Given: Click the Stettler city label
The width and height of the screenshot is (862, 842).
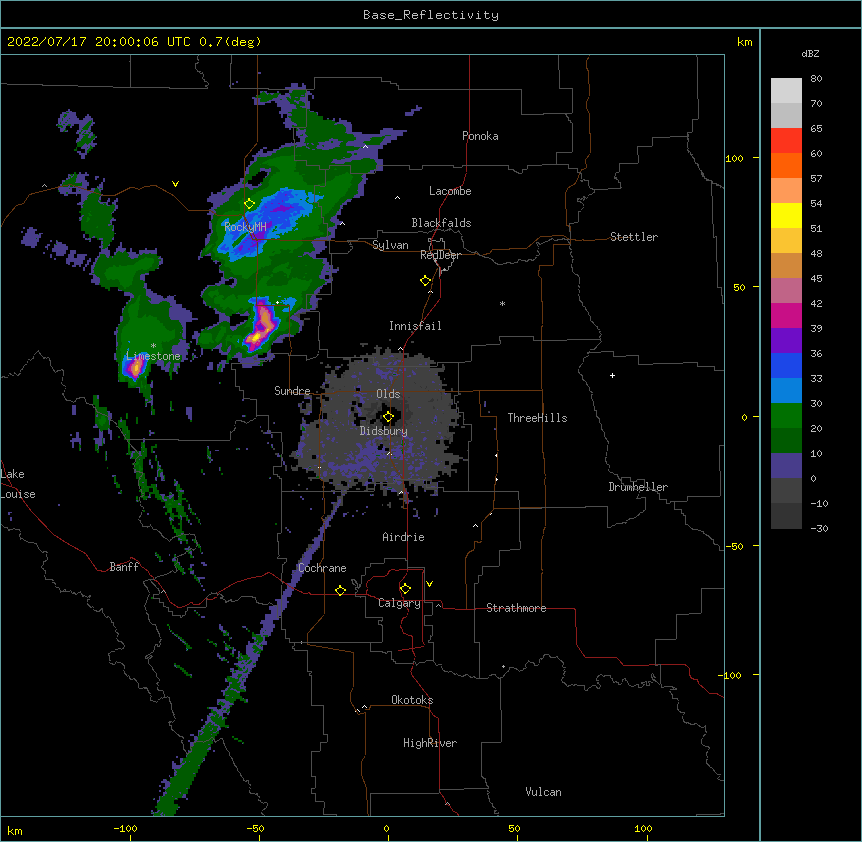Looking at the screenshot, I should pyautogui.click(x=634, y=237).
